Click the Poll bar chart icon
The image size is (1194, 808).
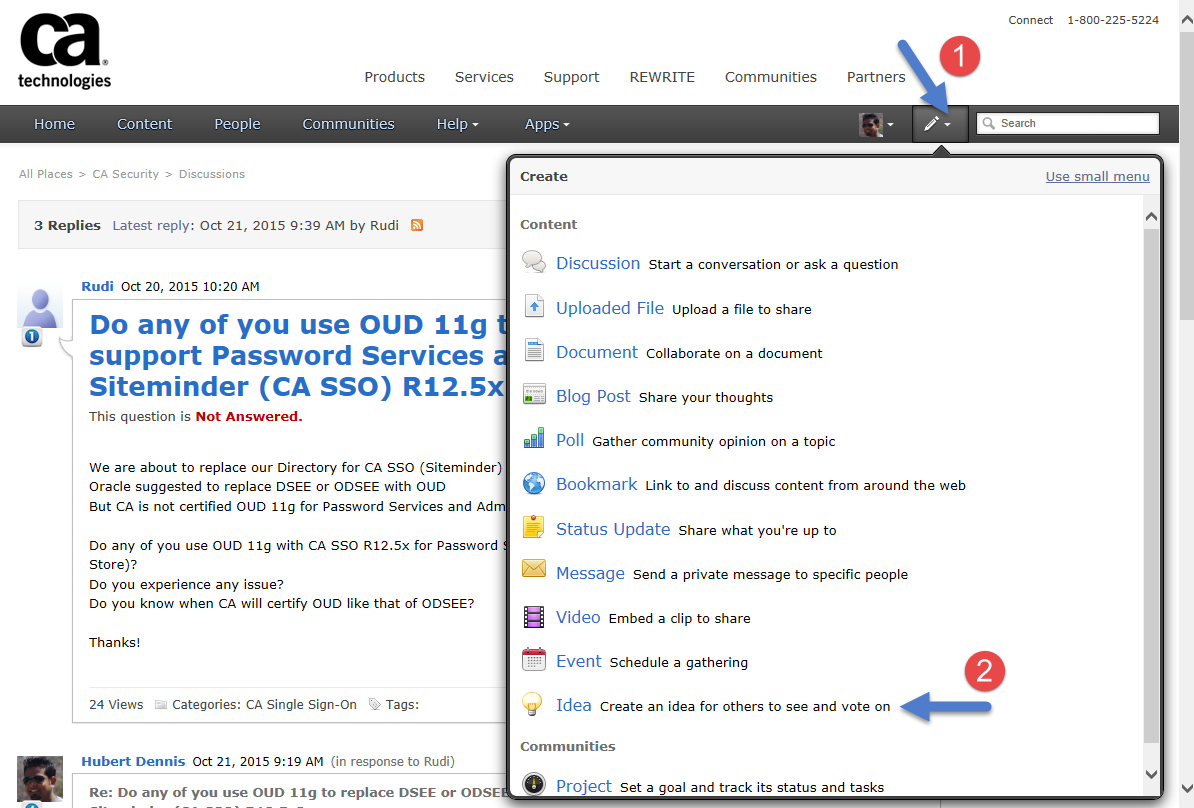(534, 439)
